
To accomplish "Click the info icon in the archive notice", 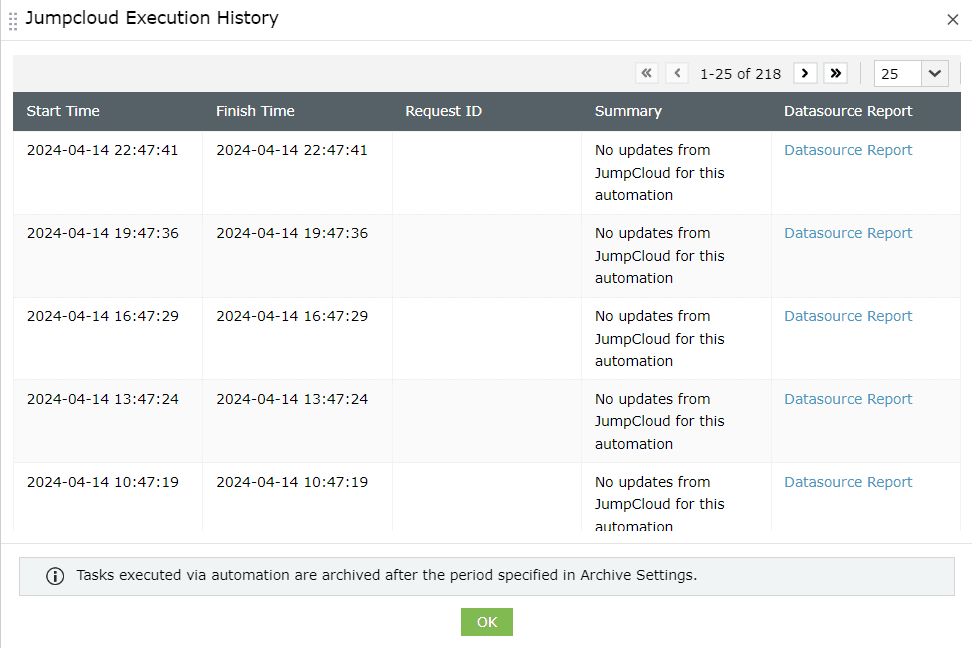I will (x=56, y=576).
